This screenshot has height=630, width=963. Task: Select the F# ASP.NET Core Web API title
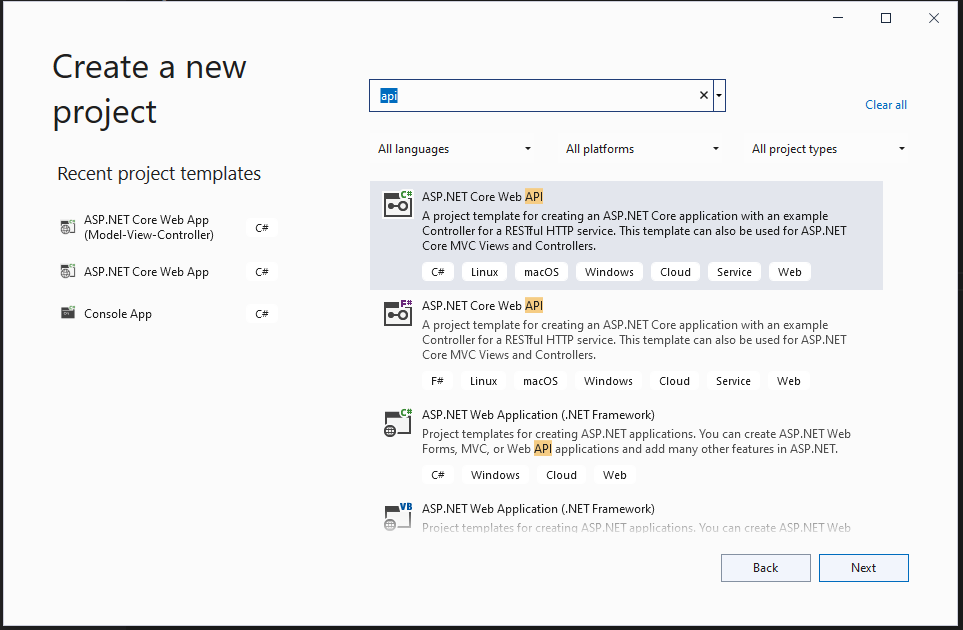[x=482, y=306]
